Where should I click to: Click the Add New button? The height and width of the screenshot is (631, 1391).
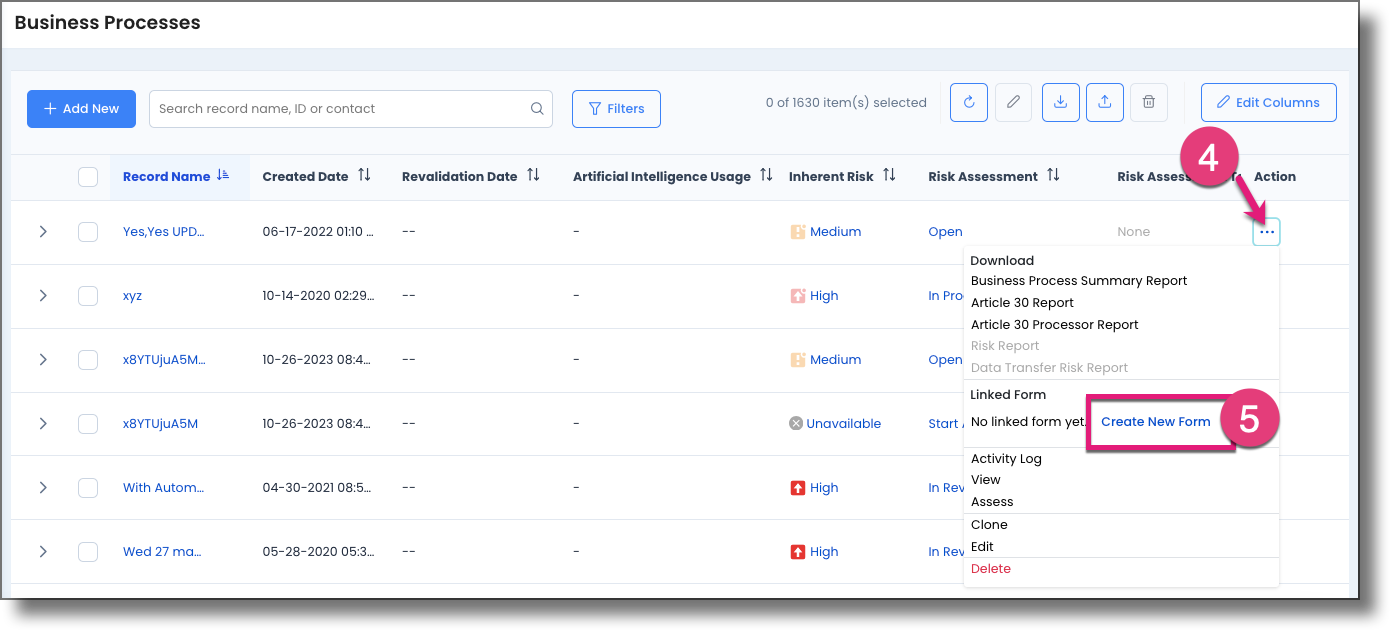81,108
